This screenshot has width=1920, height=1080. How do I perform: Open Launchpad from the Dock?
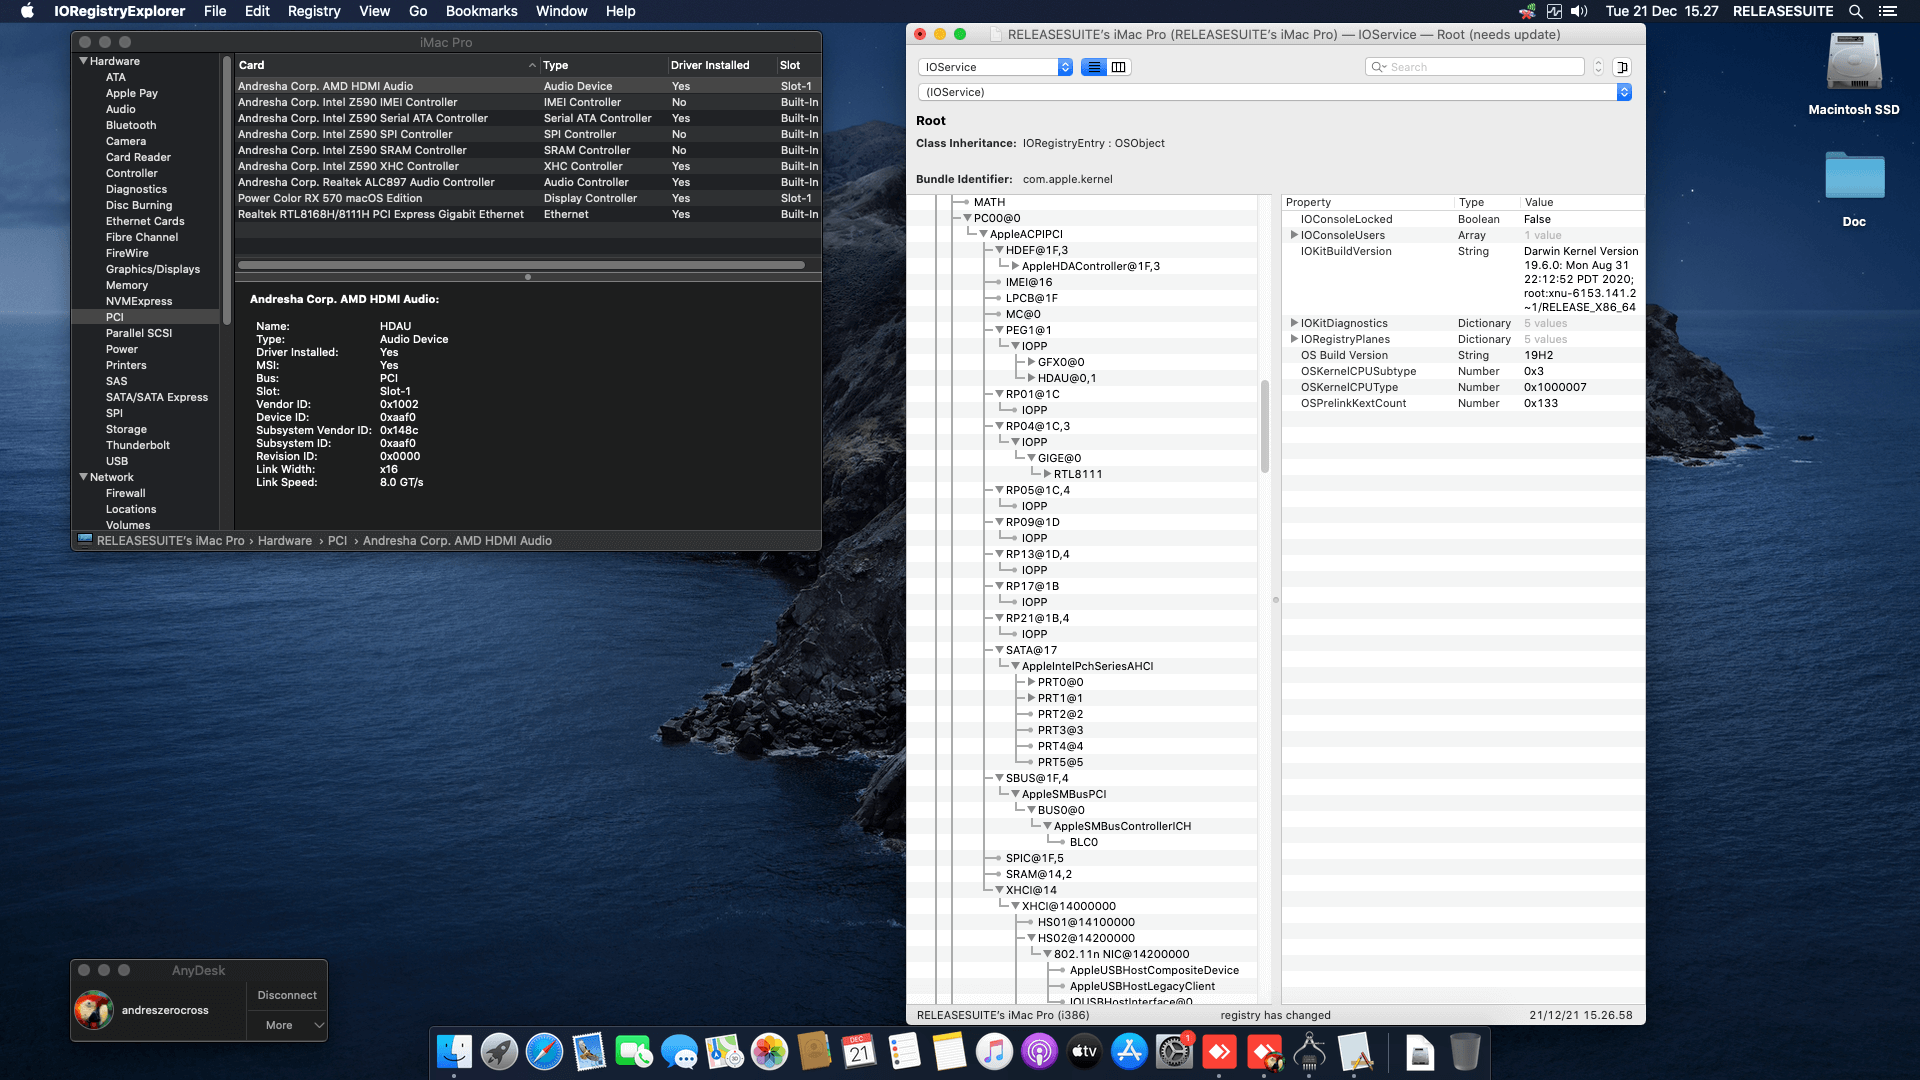pyautogui.click(x=499, y=1052)
